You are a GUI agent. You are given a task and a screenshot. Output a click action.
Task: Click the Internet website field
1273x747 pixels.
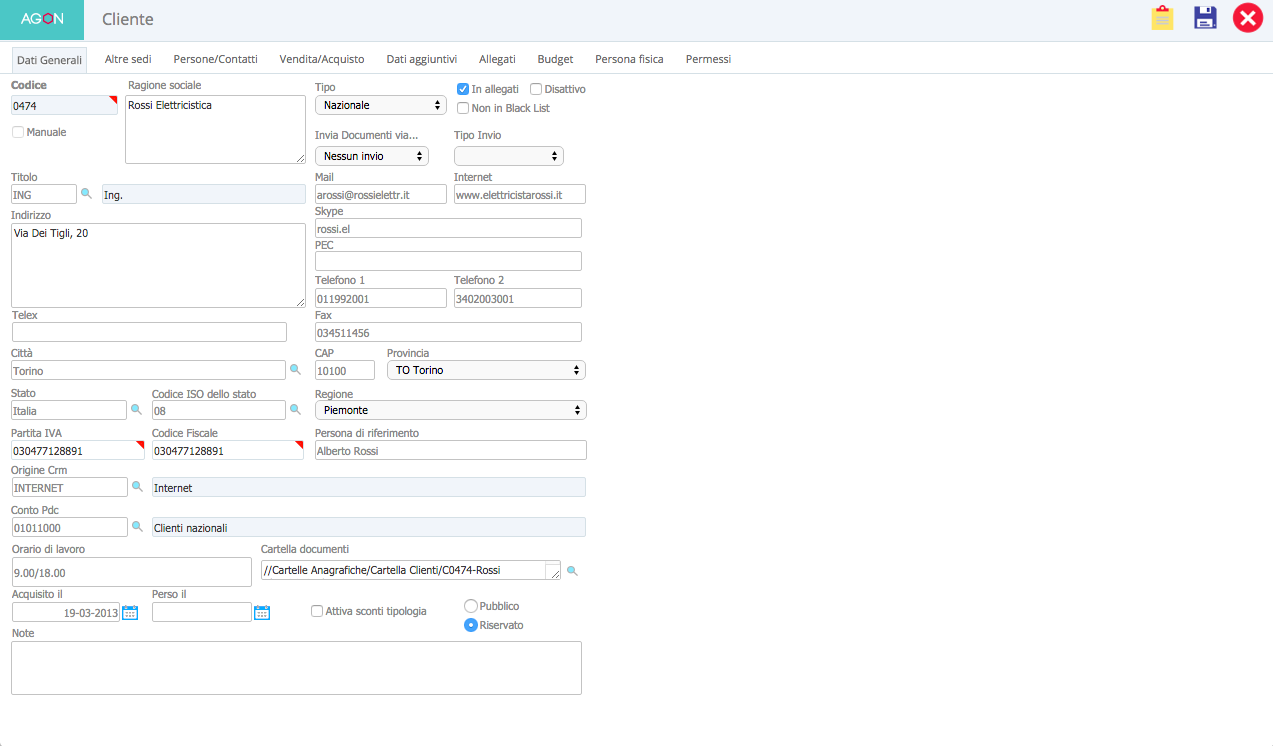520,194
